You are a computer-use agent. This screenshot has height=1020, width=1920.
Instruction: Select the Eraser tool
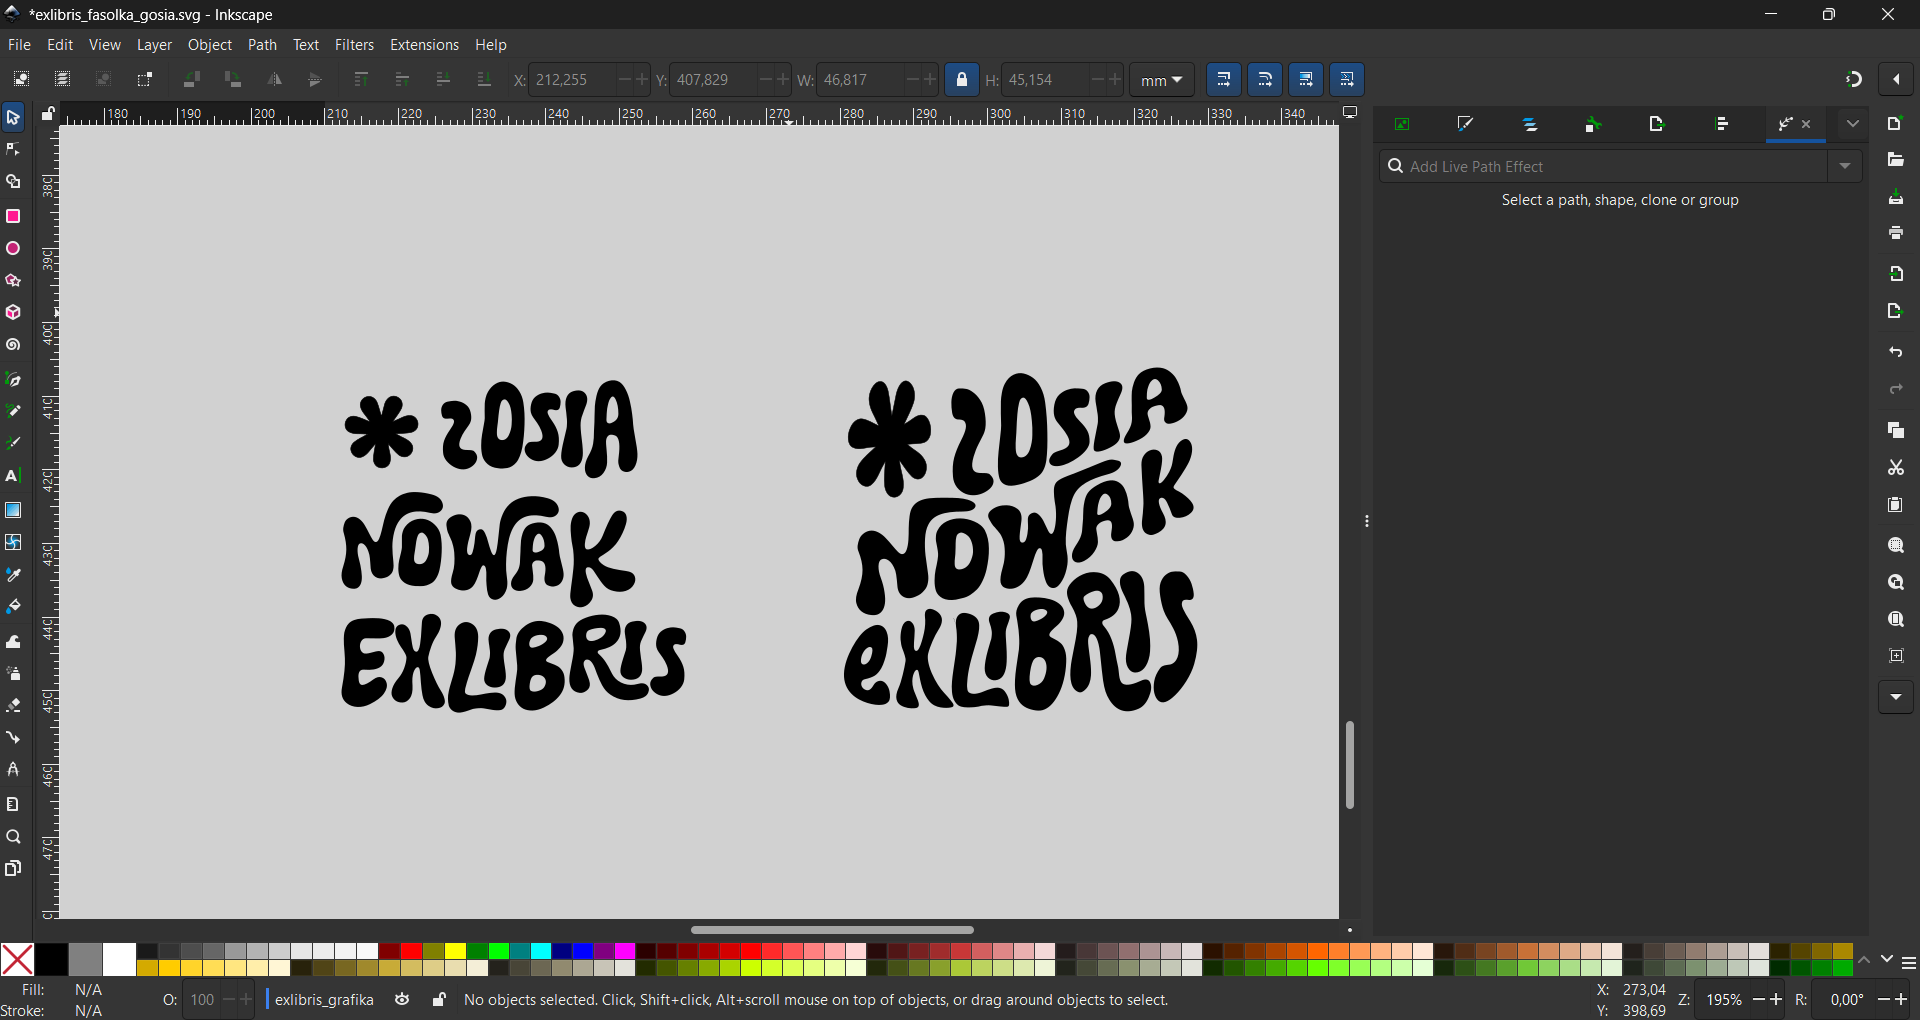click(13, 705)
